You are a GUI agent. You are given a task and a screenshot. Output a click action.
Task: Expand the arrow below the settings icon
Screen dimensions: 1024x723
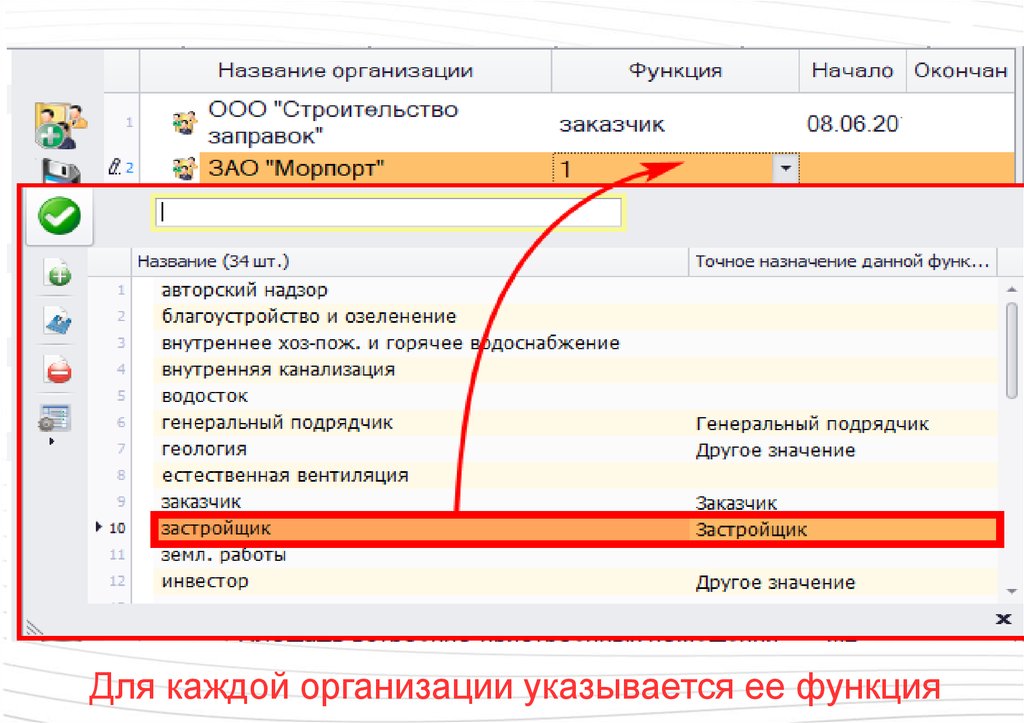[50, 441]
